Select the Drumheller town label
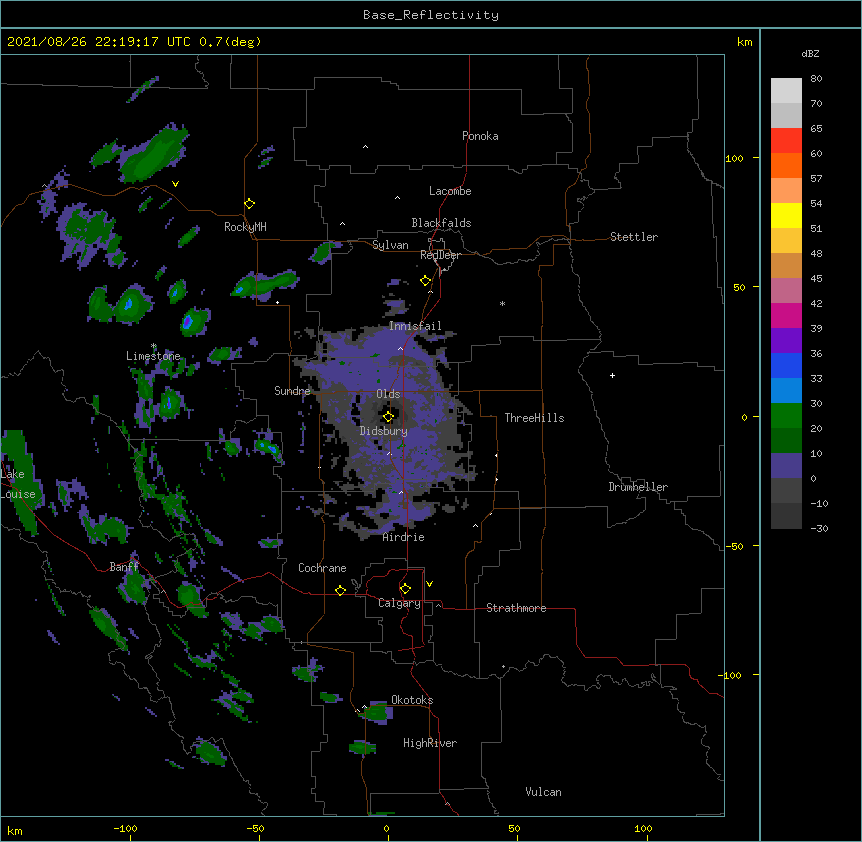 [638, 487]
